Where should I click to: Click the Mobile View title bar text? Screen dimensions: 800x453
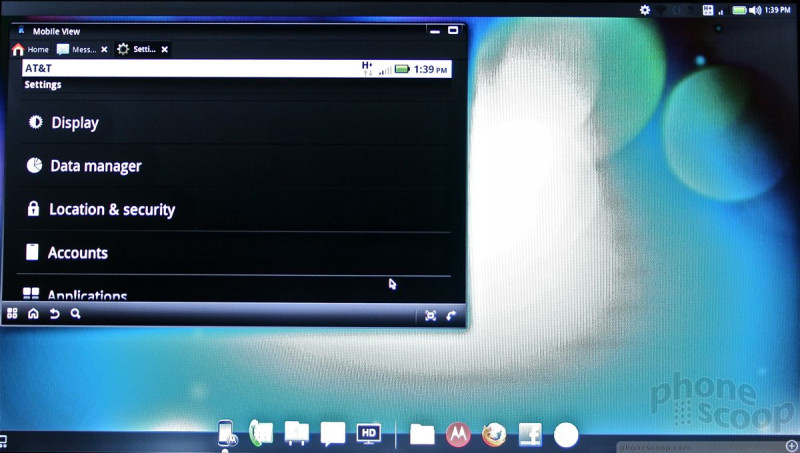pos(56,32)
